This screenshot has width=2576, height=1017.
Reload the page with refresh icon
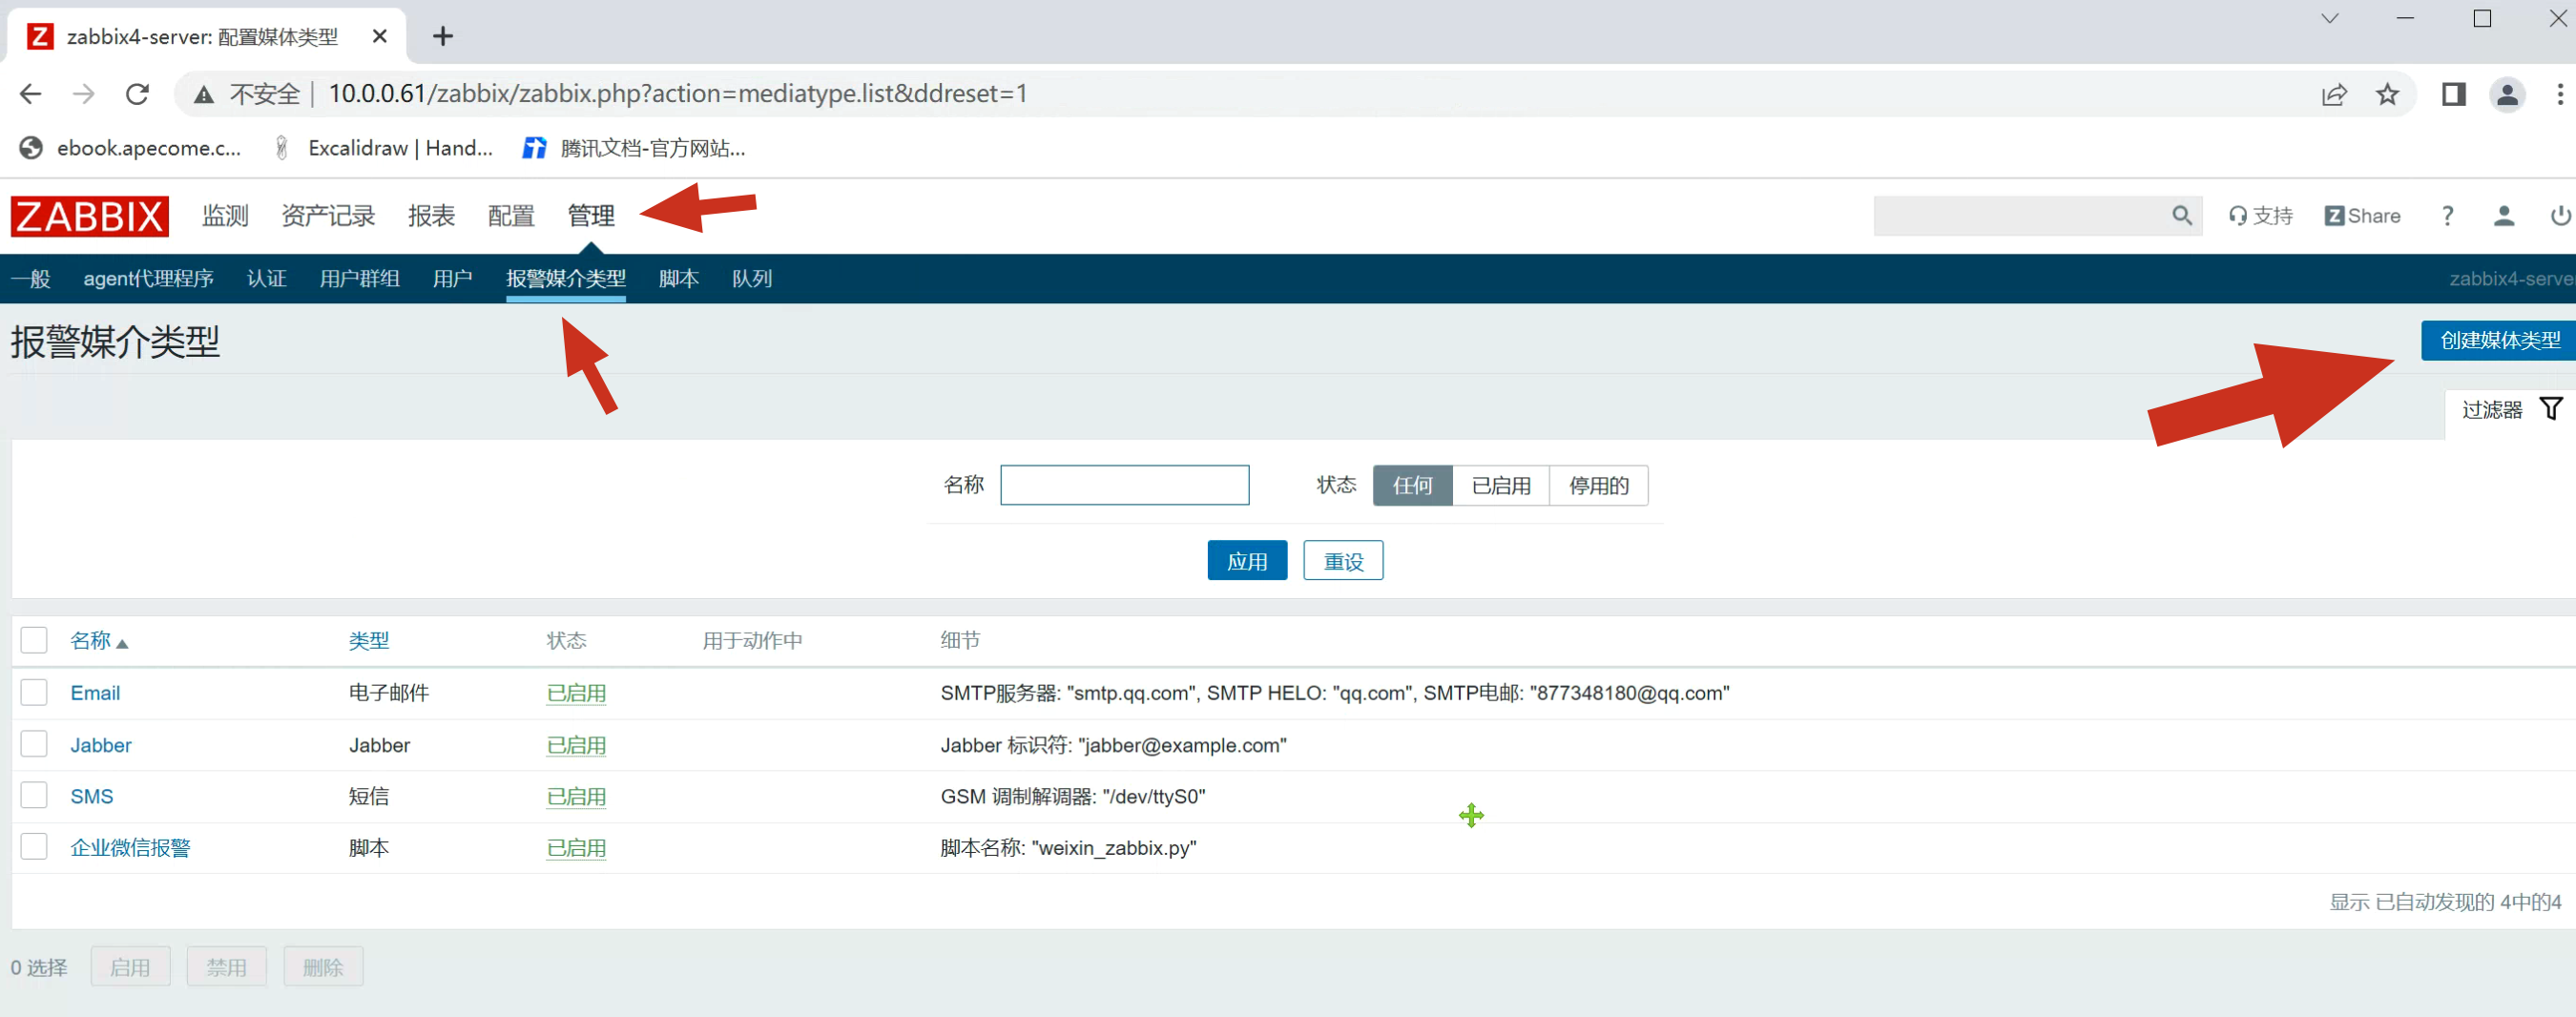tap(137, 94)
